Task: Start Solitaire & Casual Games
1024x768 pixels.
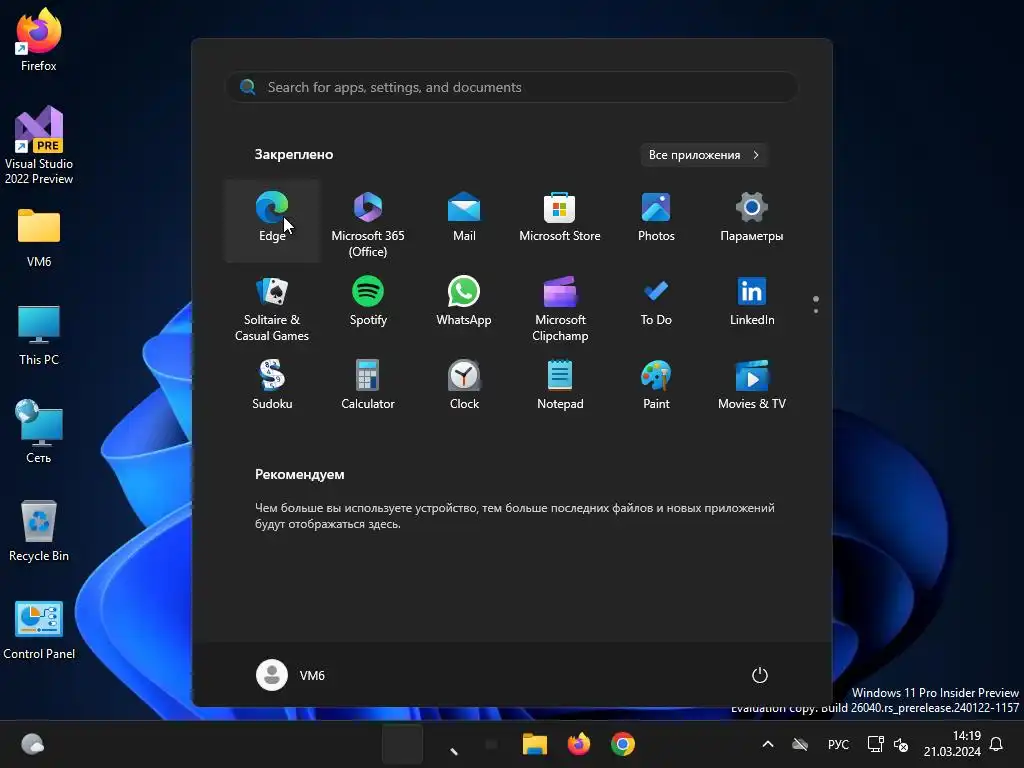Action: pyautogui.click(x=272, y=305)
